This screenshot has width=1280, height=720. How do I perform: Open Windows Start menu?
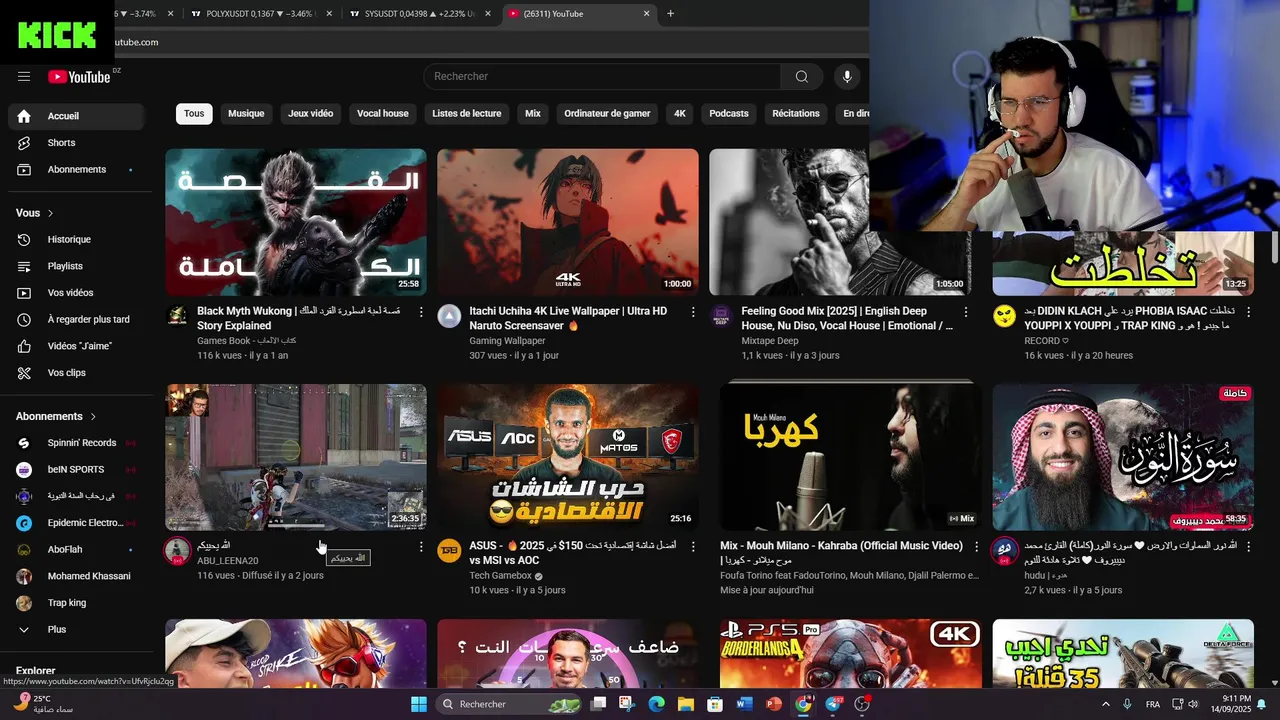coord(419,704)
